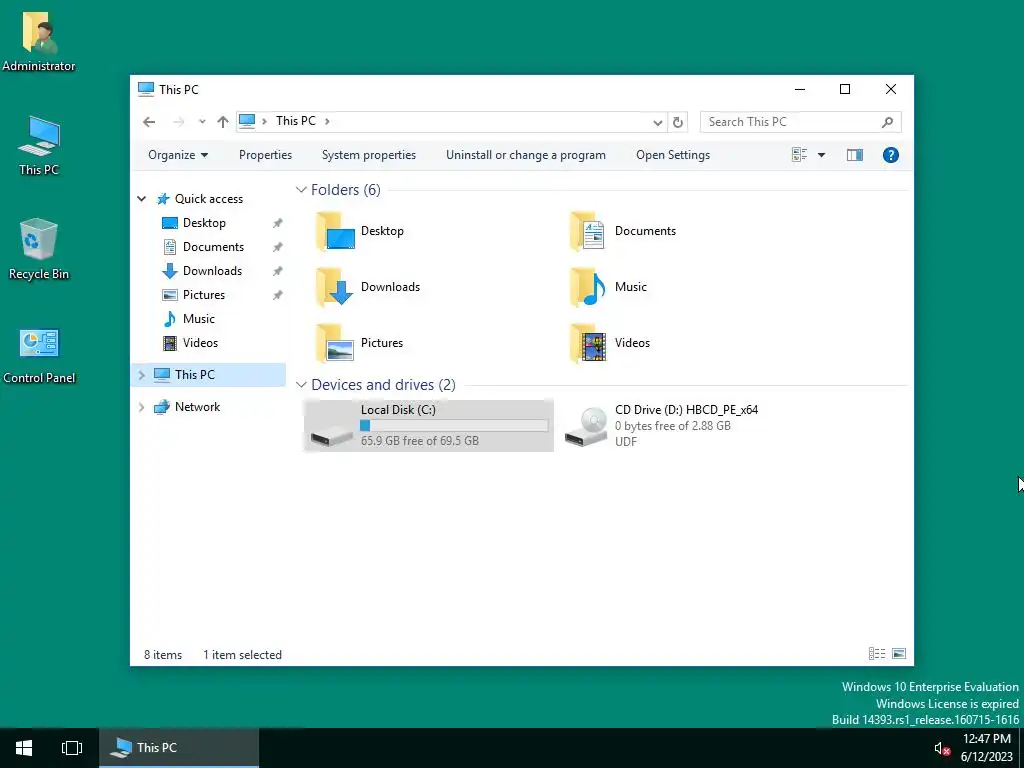Click Properties in the command bar
Screen dimensions: 1024x768
265,155
